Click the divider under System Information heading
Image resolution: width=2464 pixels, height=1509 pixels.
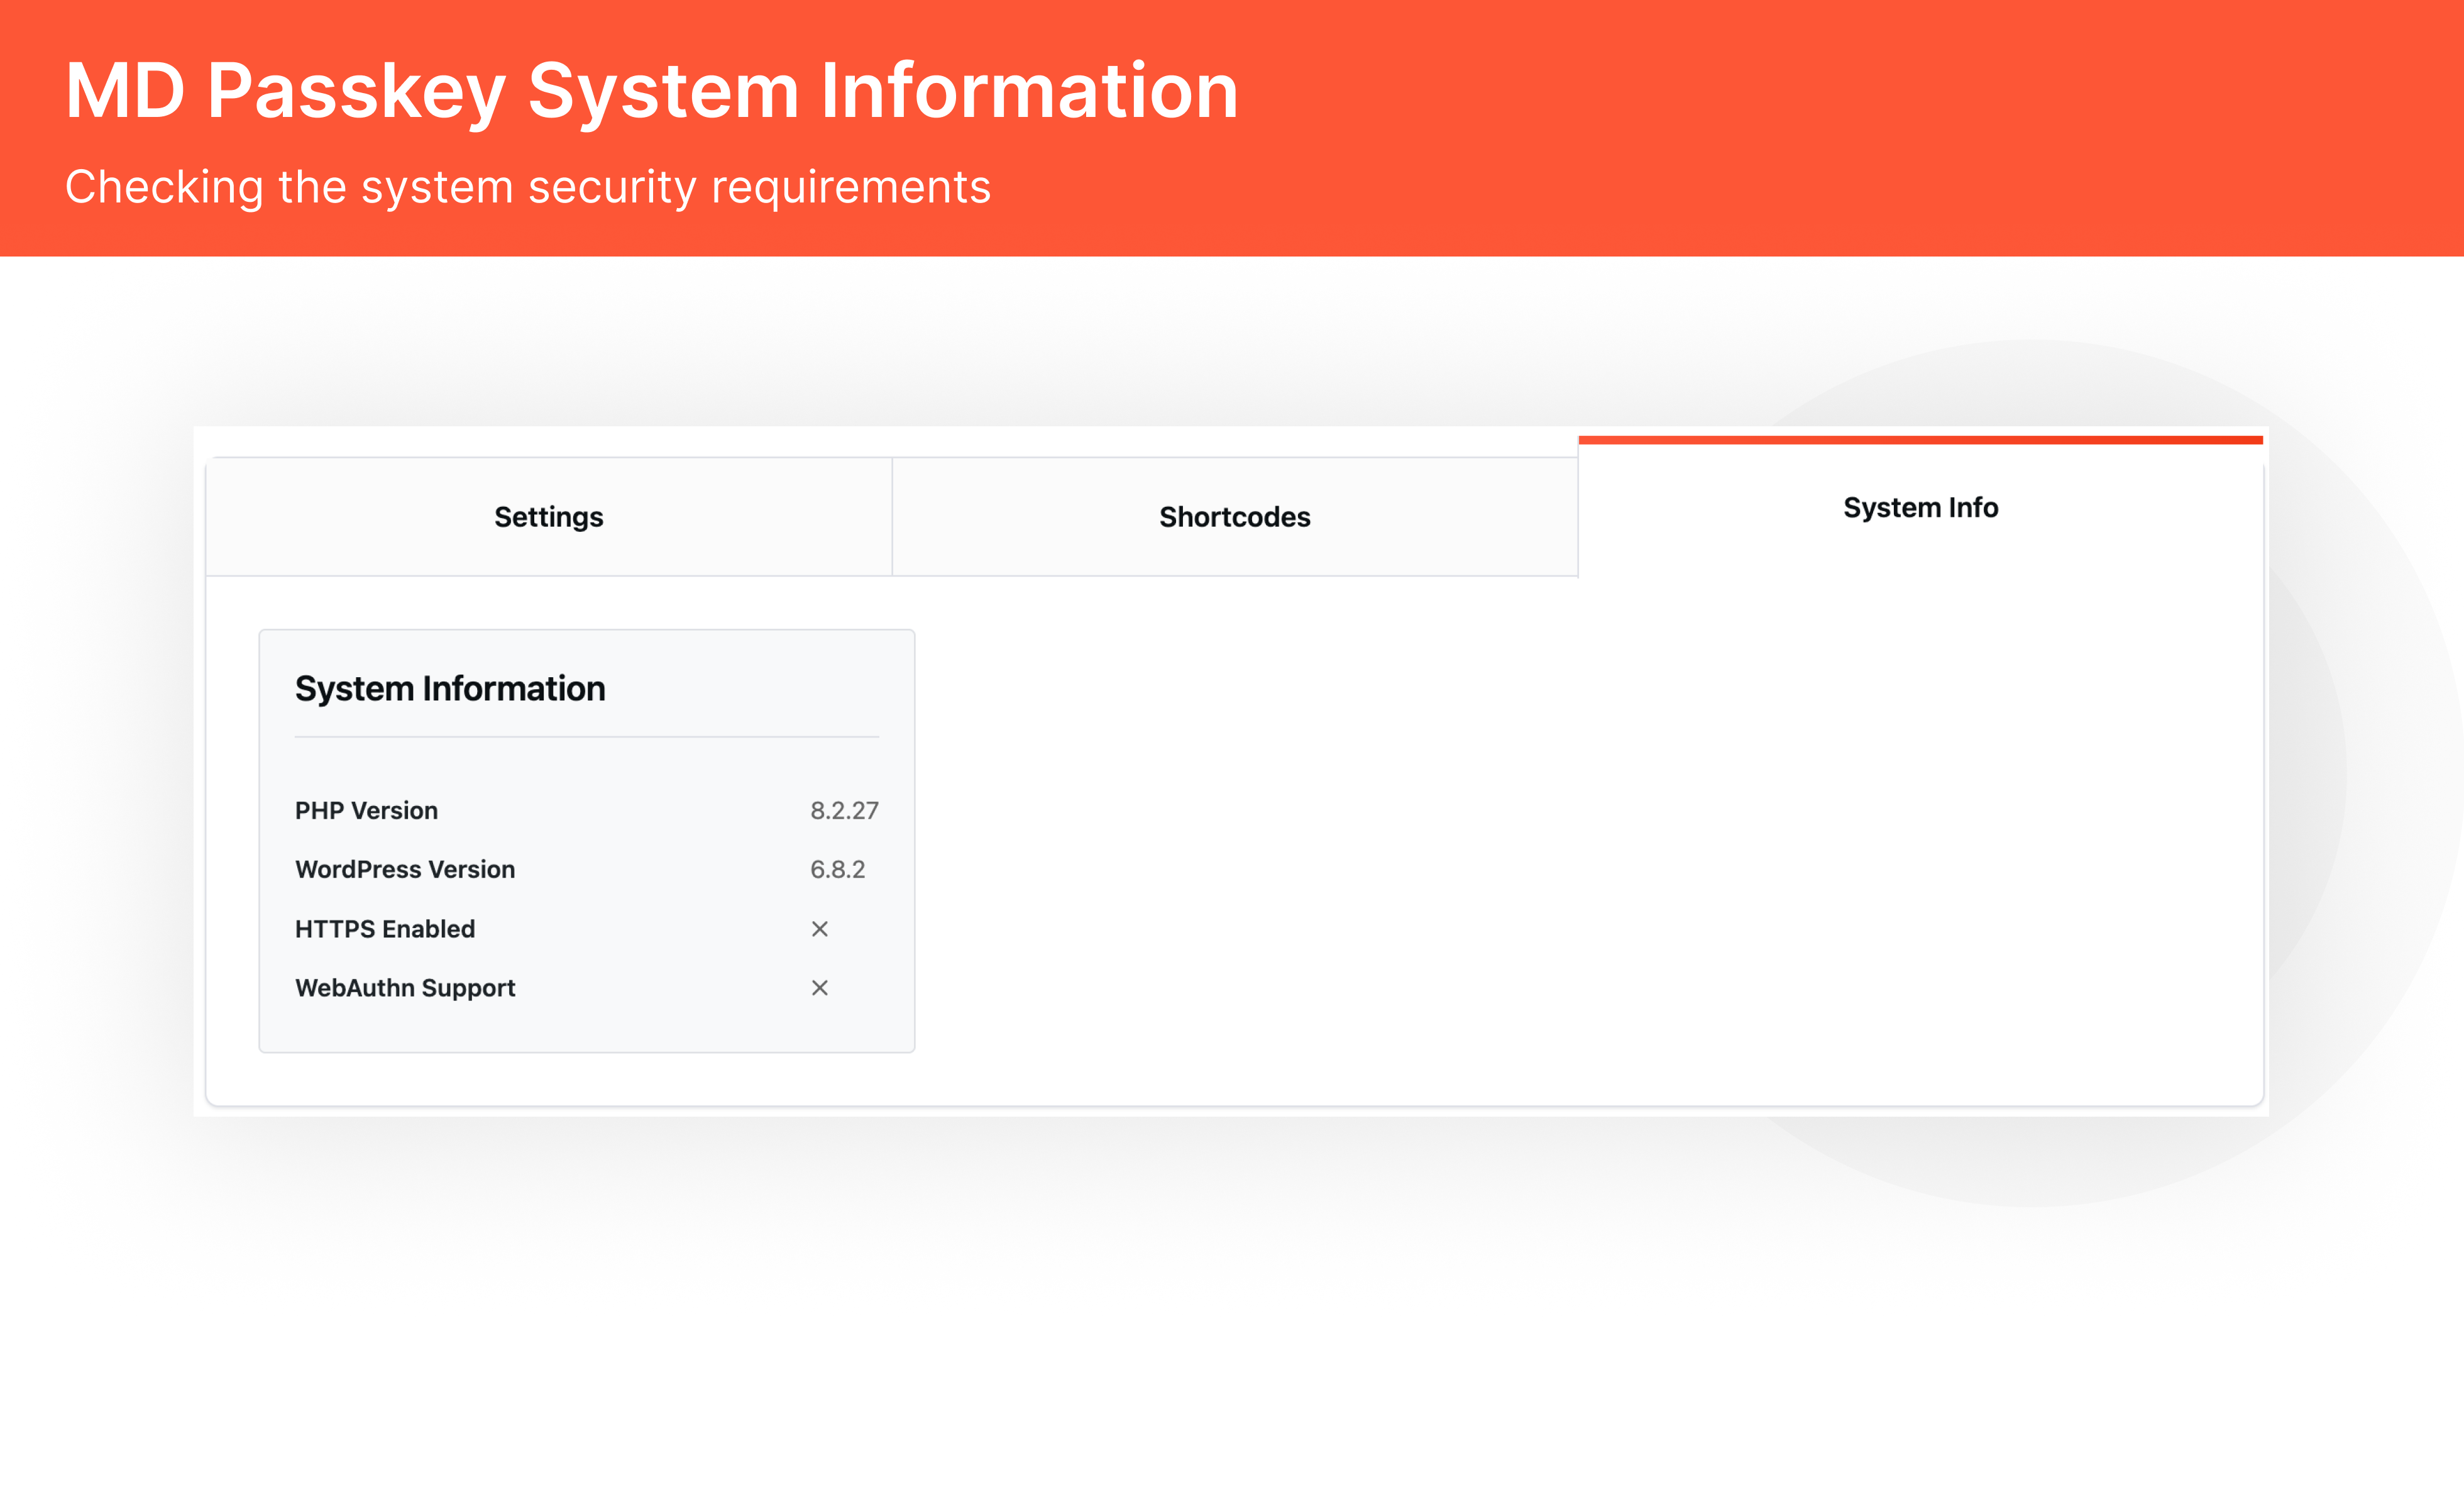coord(586,737)
